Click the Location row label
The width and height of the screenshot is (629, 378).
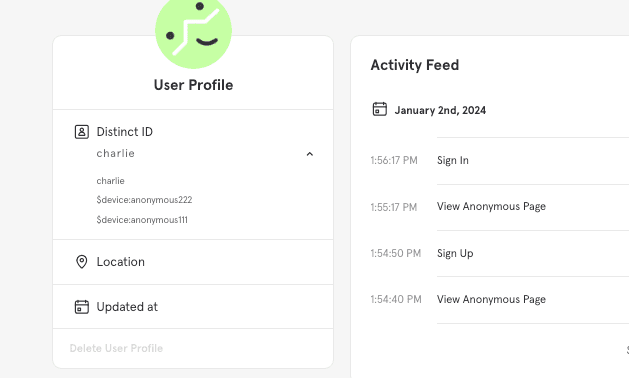pos(121,262)
